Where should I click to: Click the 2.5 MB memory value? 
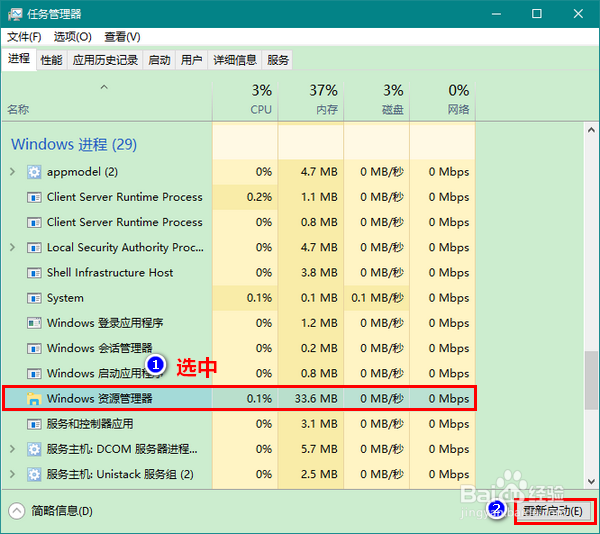(319, 474)
